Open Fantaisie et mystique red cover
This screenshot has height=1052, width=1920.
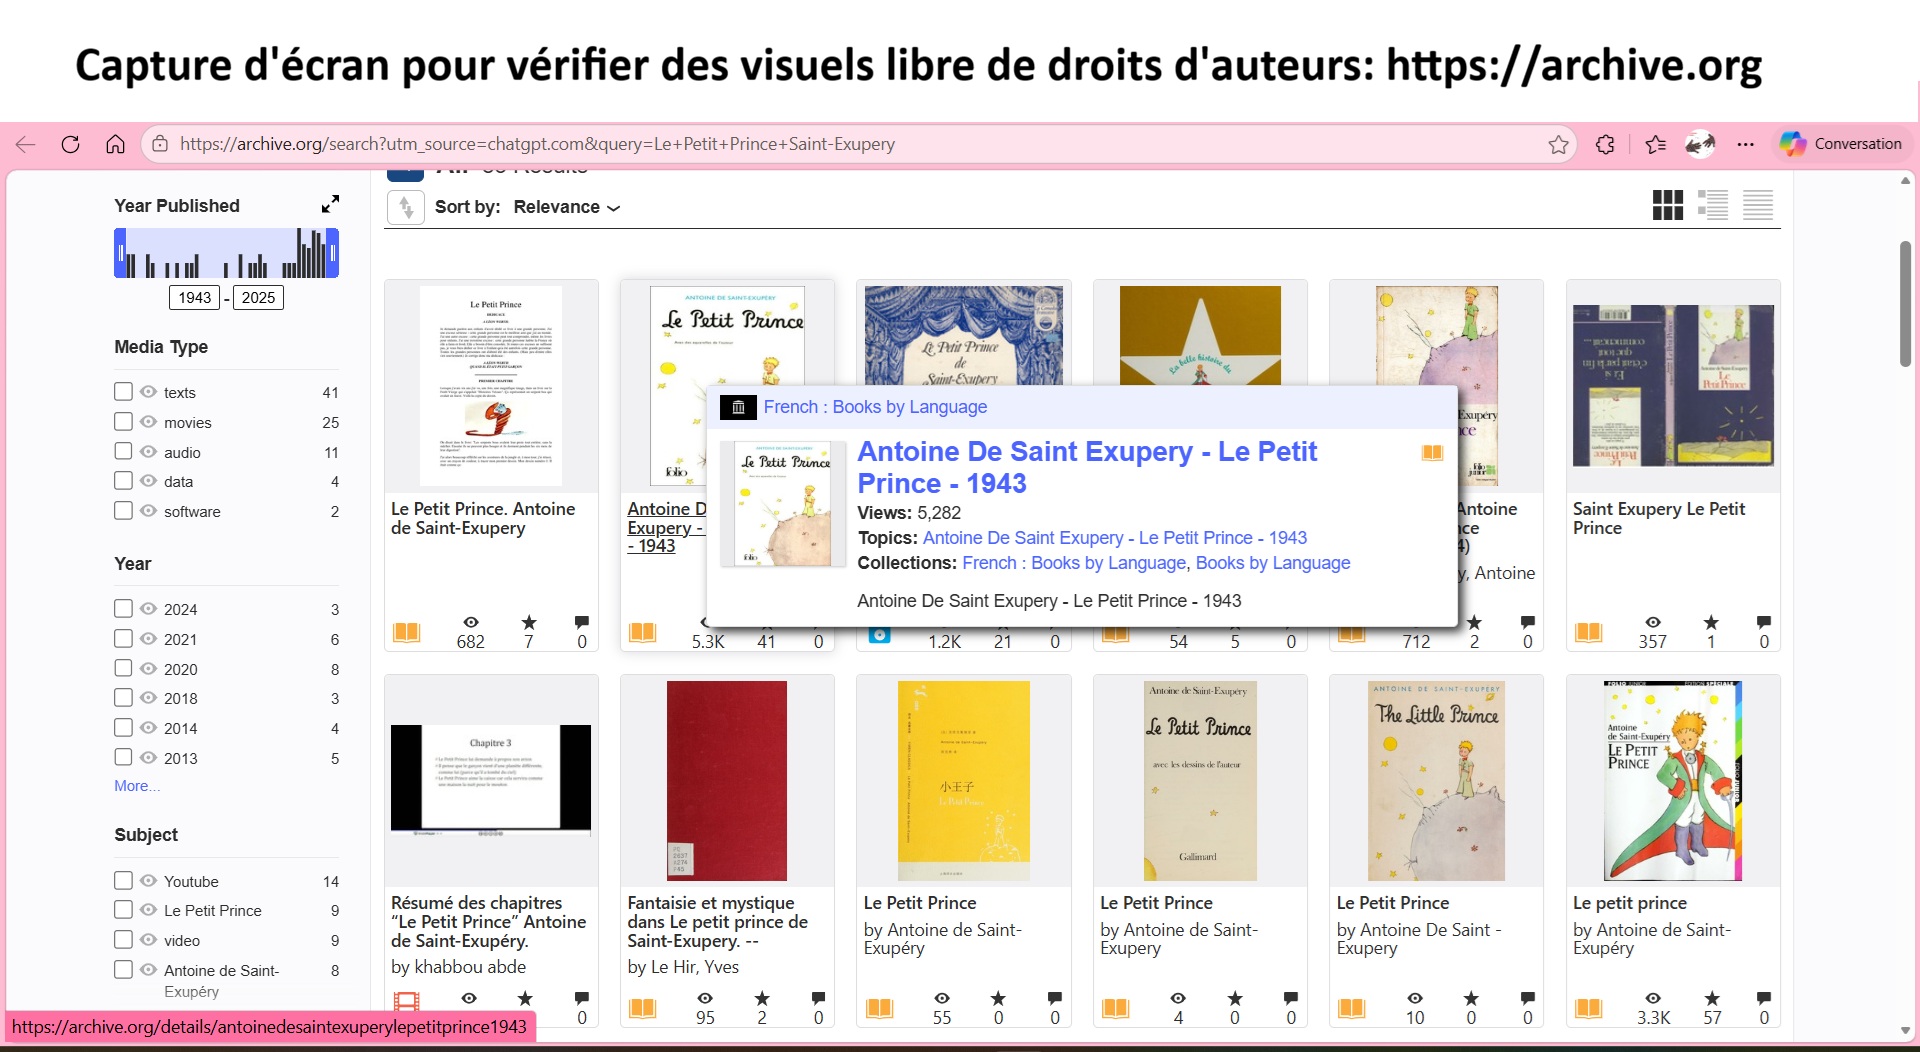click(727, 781)
